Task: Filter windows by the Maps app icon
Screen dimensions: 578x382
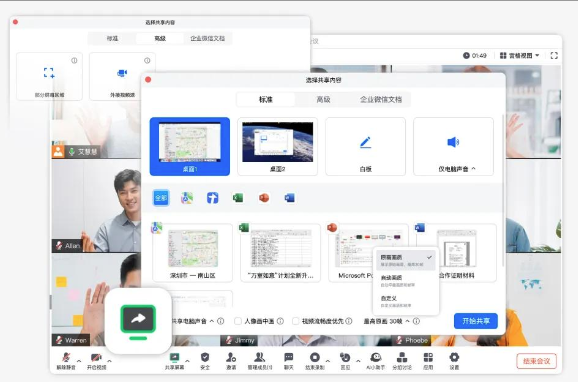Action: point(187,198)
